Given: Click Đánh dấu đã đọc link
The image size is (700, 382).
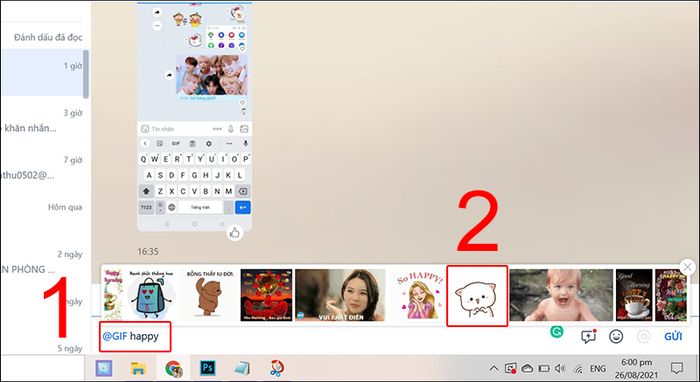Looking at the screenshot, I should (x=48, y=37).
